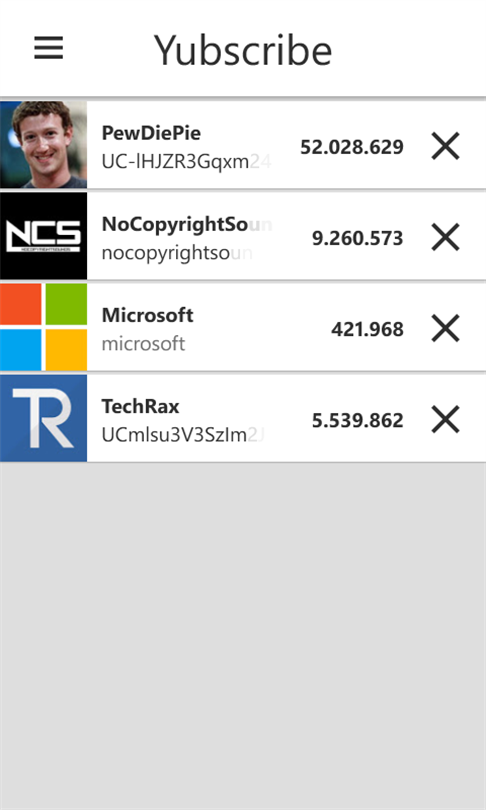
Task: Open the hamburger navigation menu
Action: coord(49,48)
